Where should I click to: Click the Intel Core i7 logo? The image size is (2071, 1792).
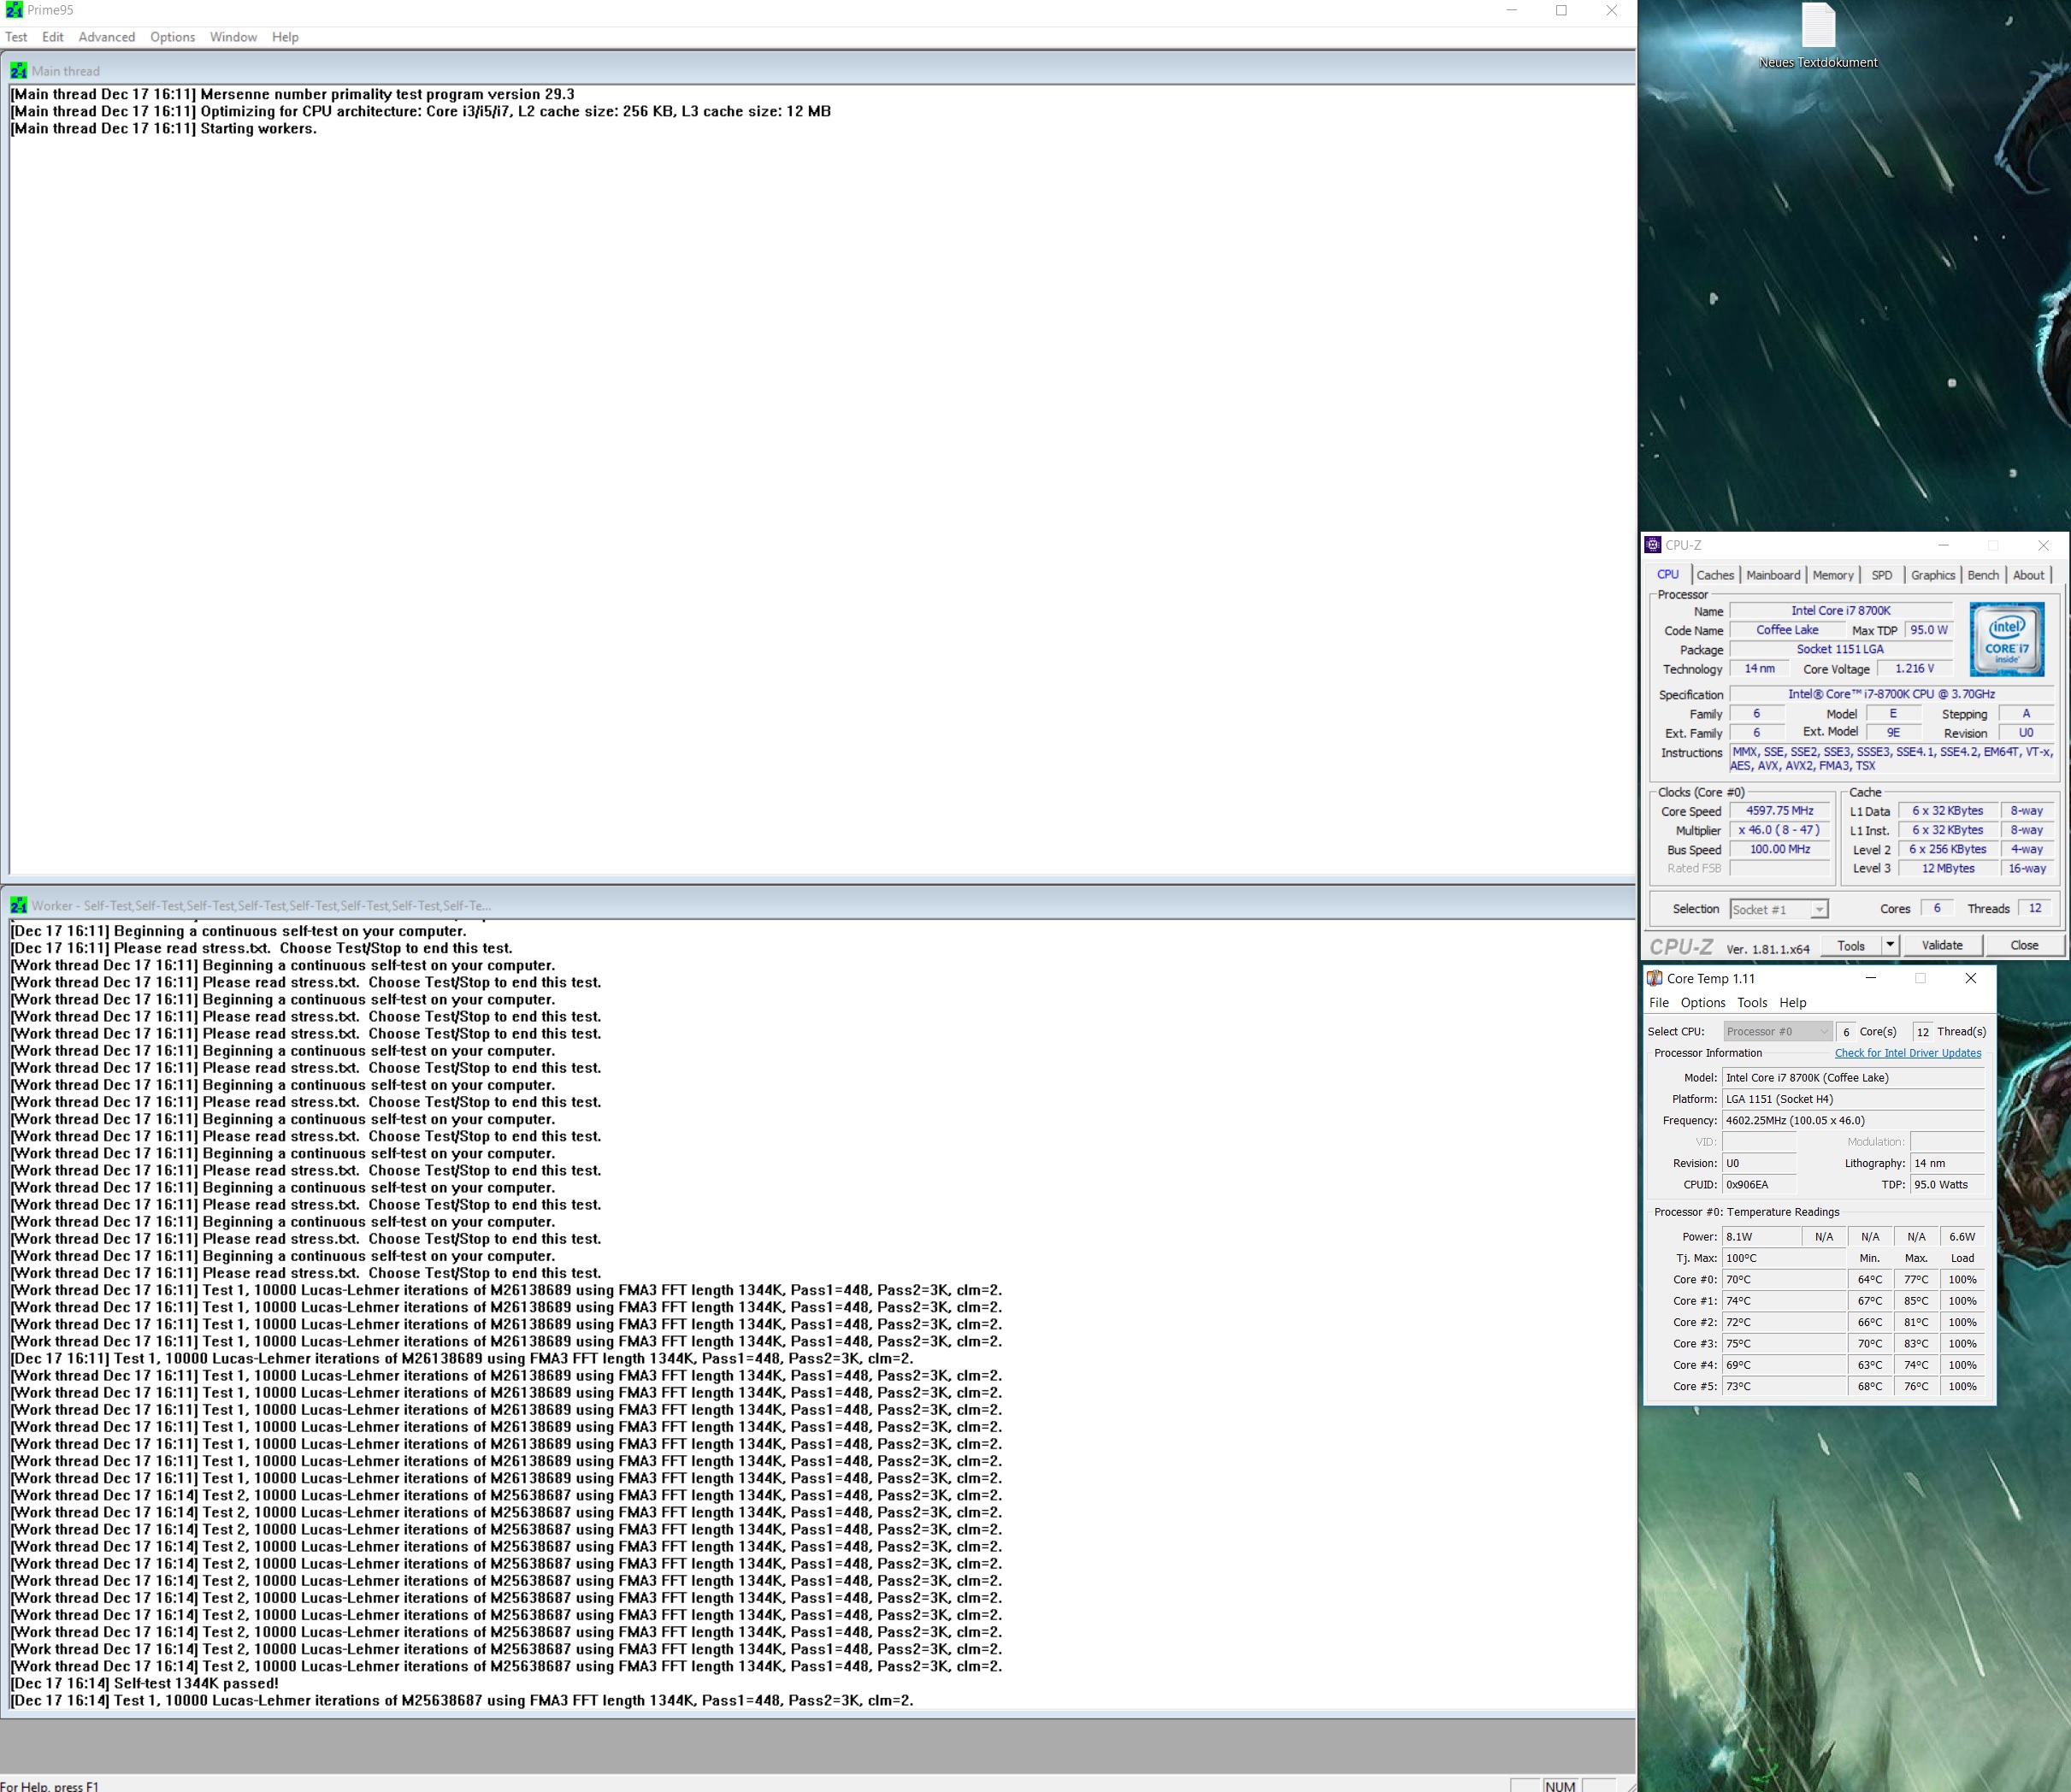coord(2006,639)
